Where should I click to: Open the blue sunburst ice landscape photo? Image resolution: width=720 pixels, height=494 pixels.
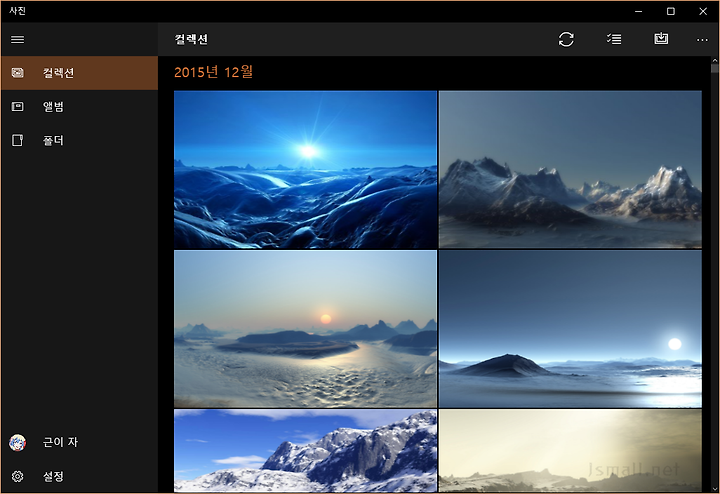click(305, 170)
